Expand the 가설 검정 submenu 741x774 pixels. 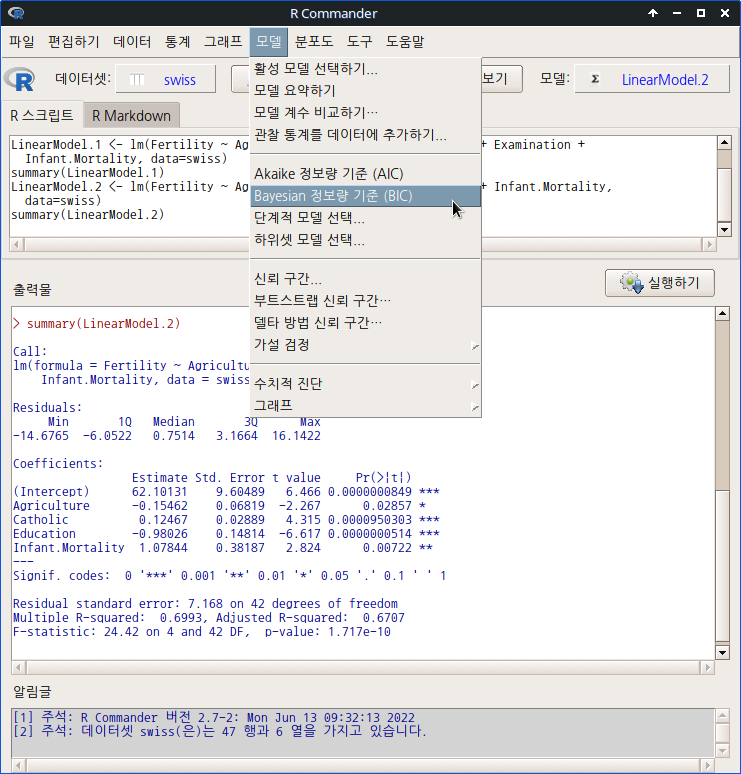(365, 345)
